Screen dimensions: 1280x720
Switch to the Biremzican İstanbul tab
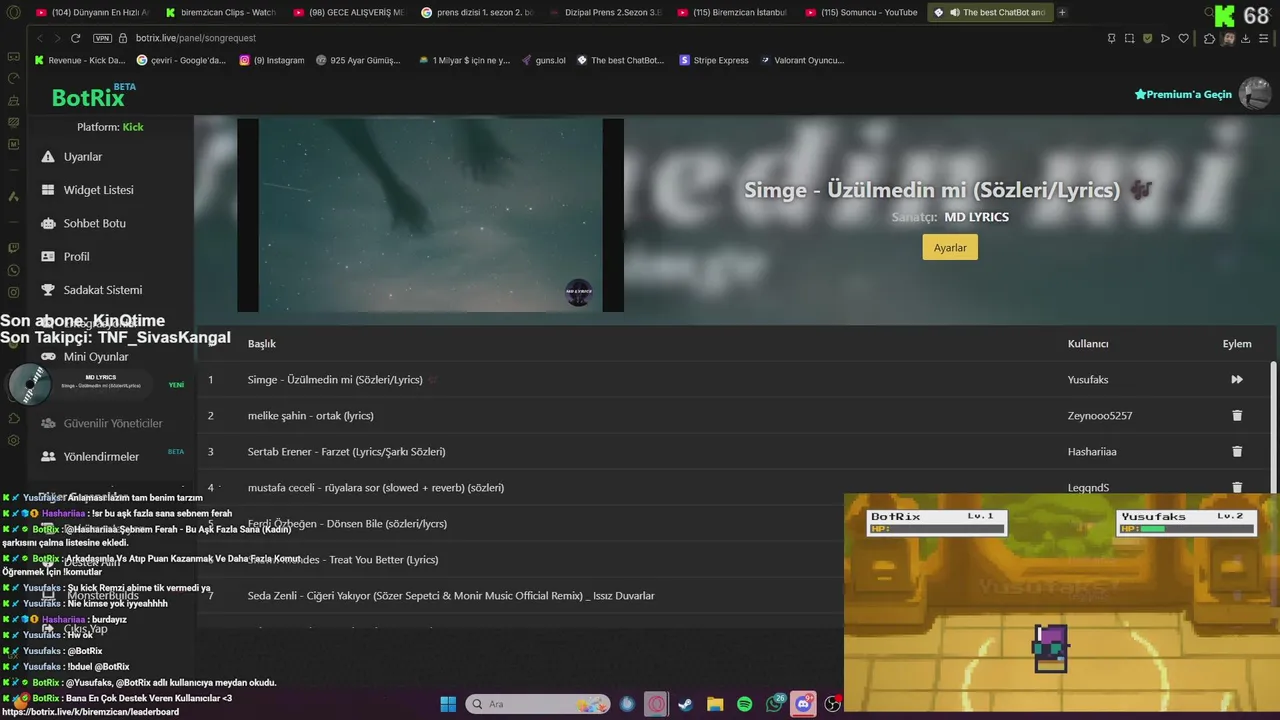pos(733,12)
